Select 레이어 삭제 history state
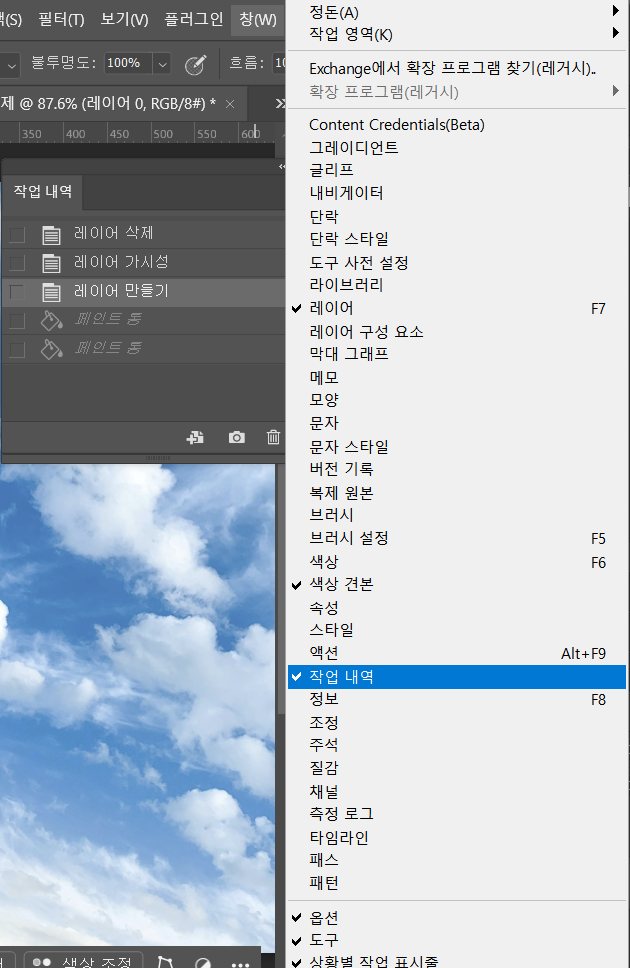630x968 pixels. click(x=143, y=235)
